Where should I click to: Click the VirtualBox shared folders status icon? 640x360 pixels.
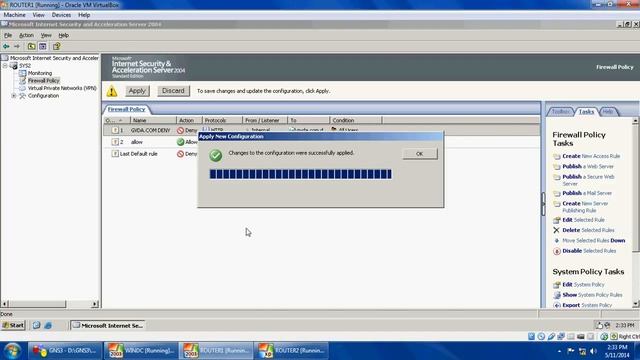[x=571, y=336]
